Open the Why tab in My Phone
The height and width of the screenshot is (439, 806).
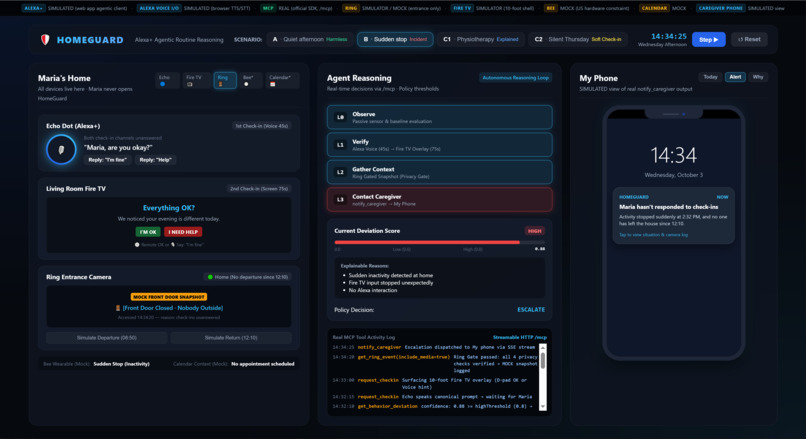[758, 77]
